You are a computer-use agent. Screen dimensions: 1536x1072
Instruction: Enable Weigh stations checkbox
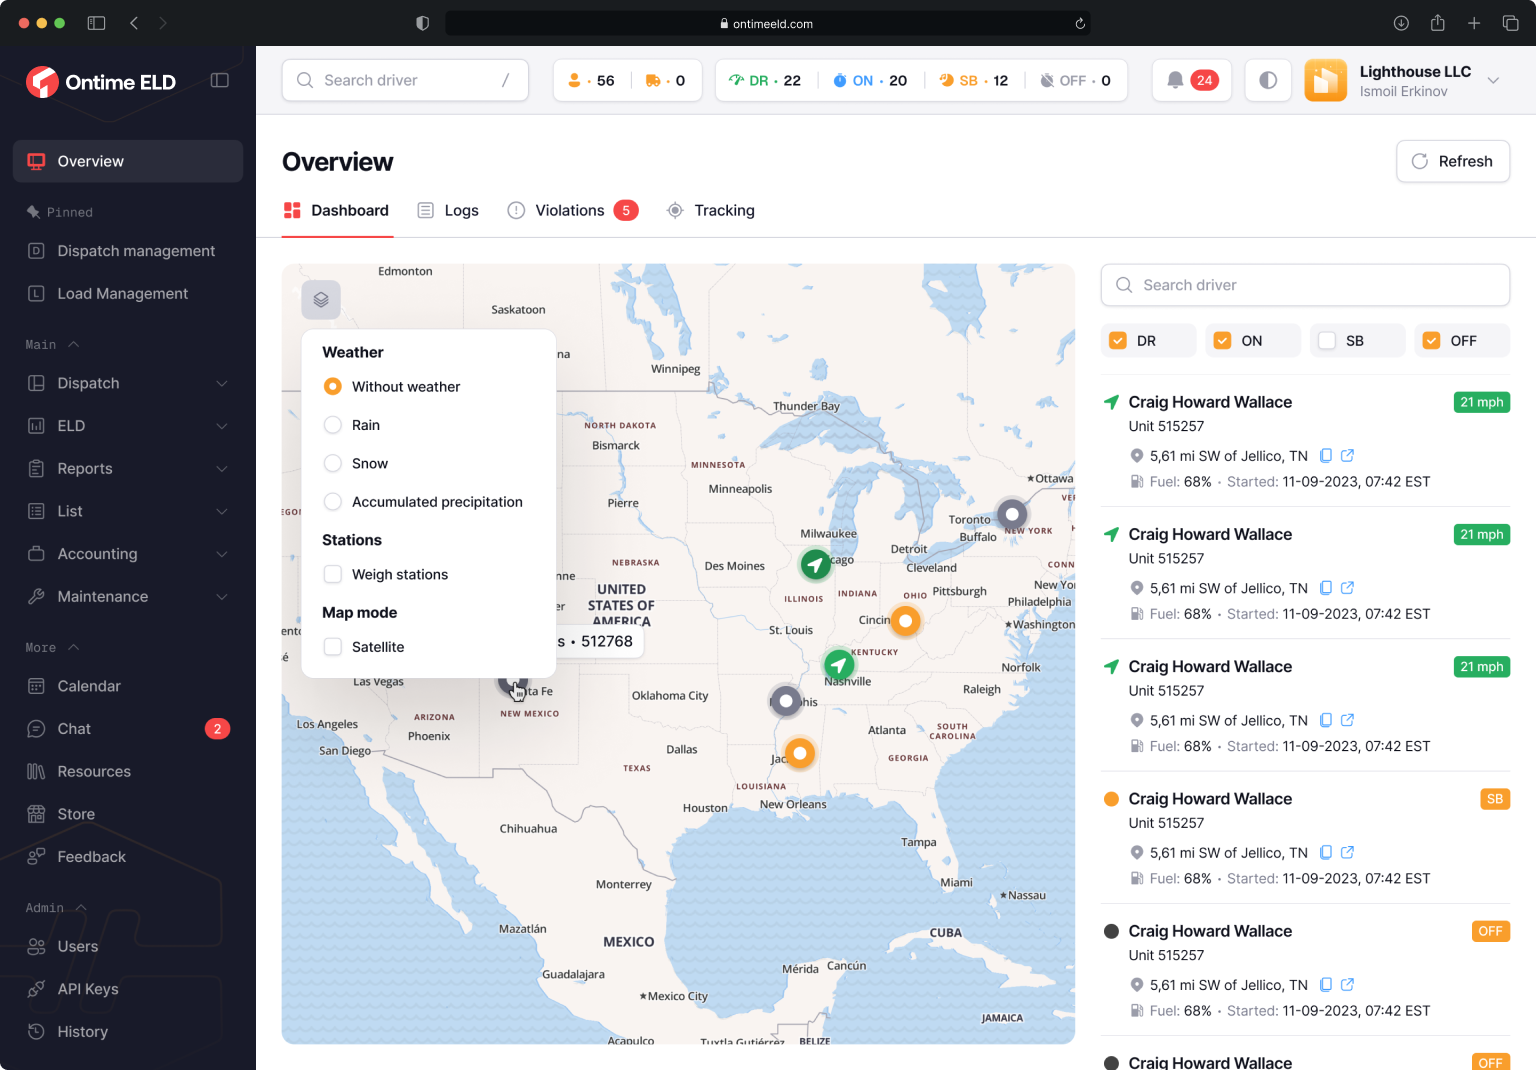point(333,574)
